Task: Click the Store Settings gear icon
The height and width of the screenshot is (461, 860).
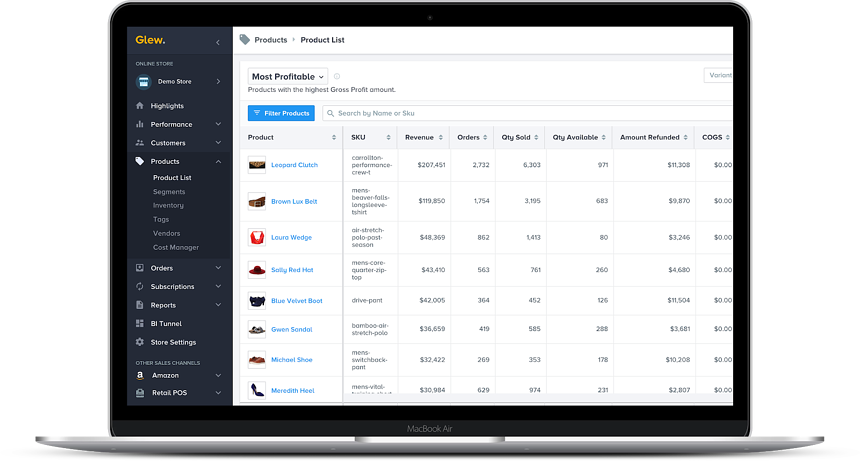Action: 140,342
